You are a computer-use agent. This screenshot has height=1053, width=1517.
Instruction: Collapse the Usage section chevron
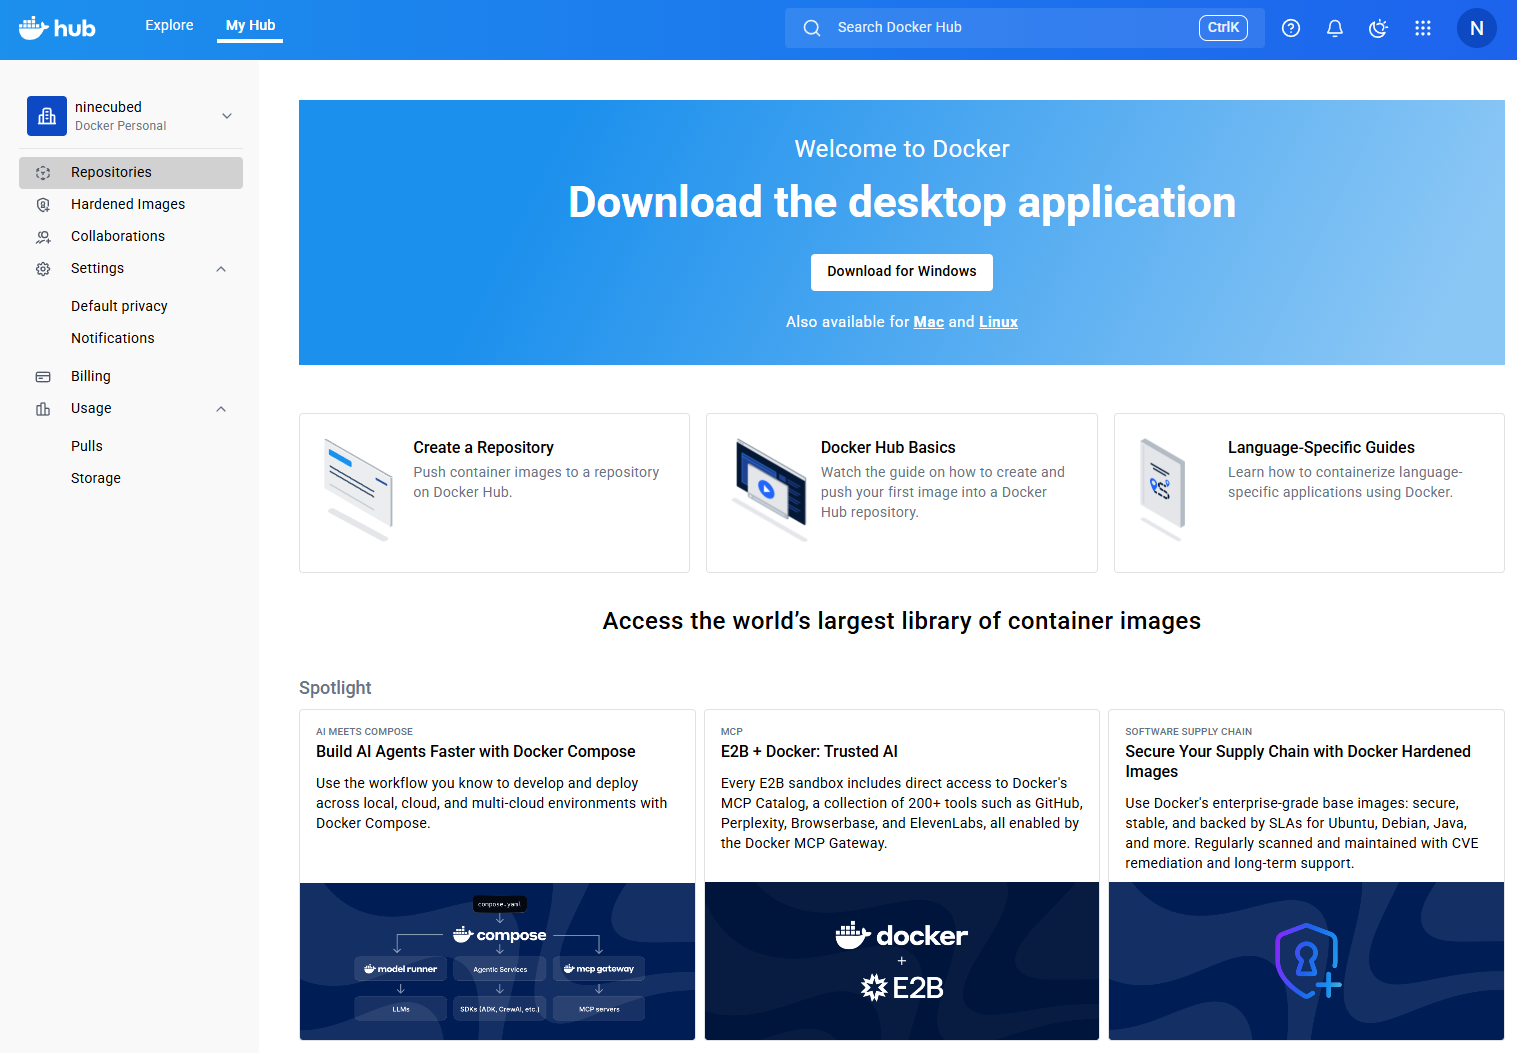pyautogui.click(x=221, y=409)
